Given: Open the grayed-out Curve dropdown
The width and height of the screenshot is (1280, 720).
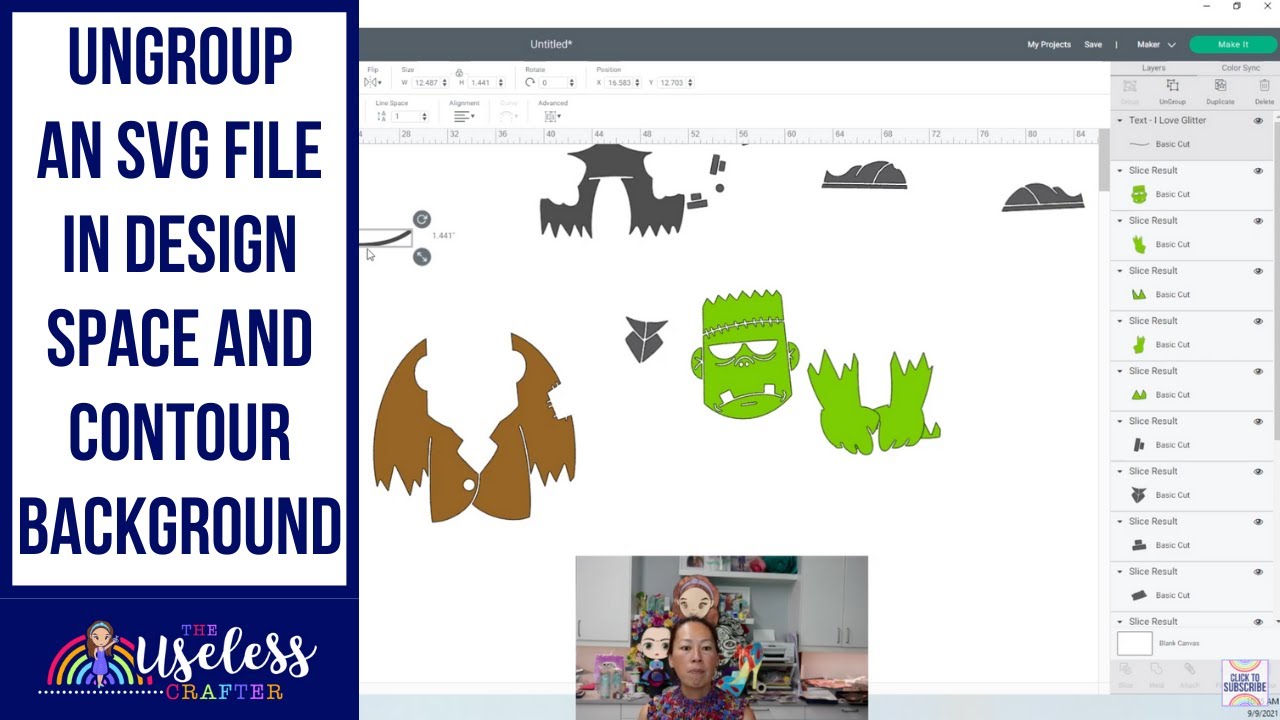Looking at the screenshot, I should coord(509,116).
